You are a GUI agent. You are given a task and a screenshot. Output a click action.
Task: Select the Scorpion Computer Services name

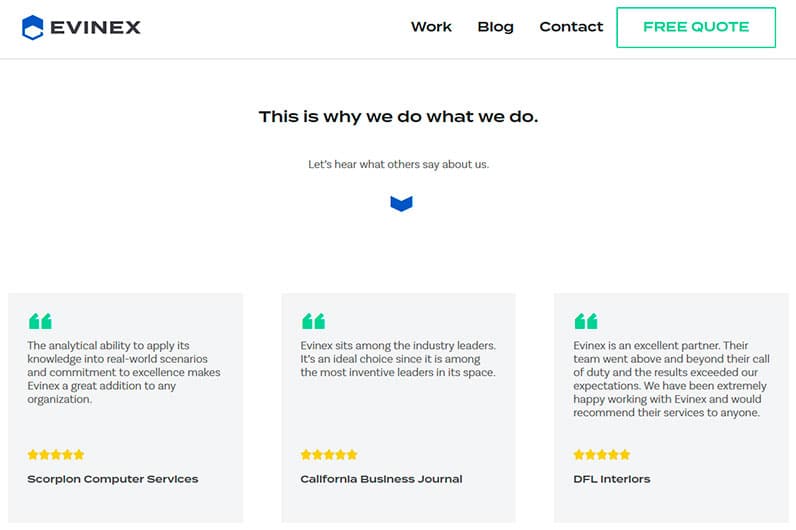113,479
